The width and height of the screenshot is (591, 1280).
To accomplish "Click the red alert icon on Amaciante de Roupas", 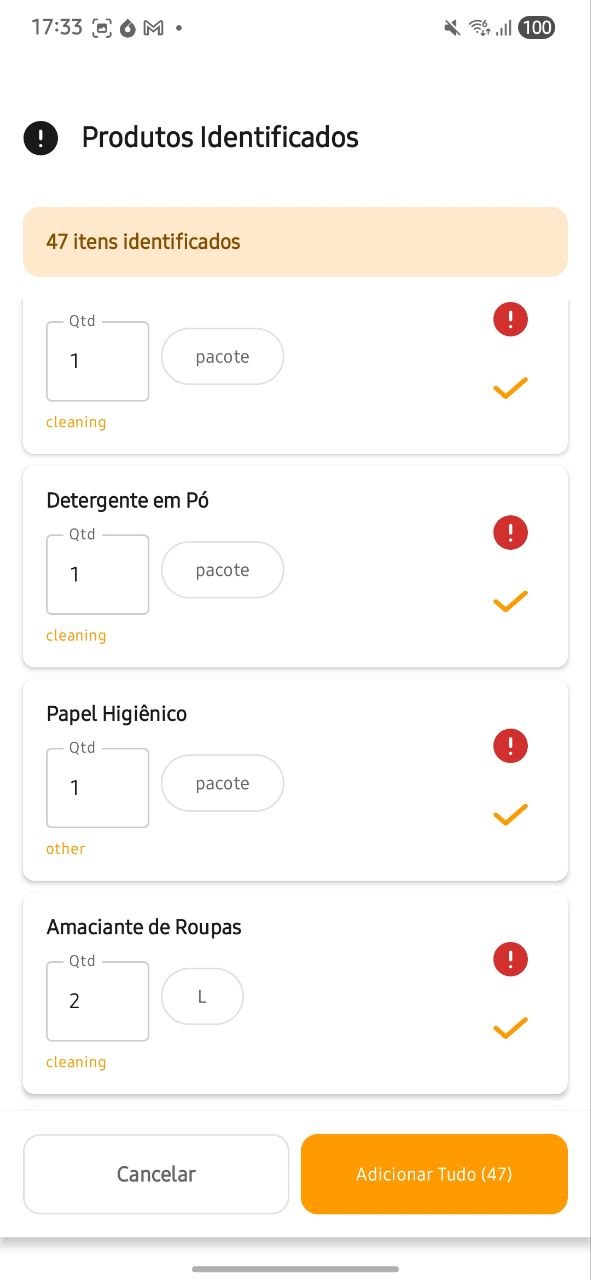I will click(510, 959).
